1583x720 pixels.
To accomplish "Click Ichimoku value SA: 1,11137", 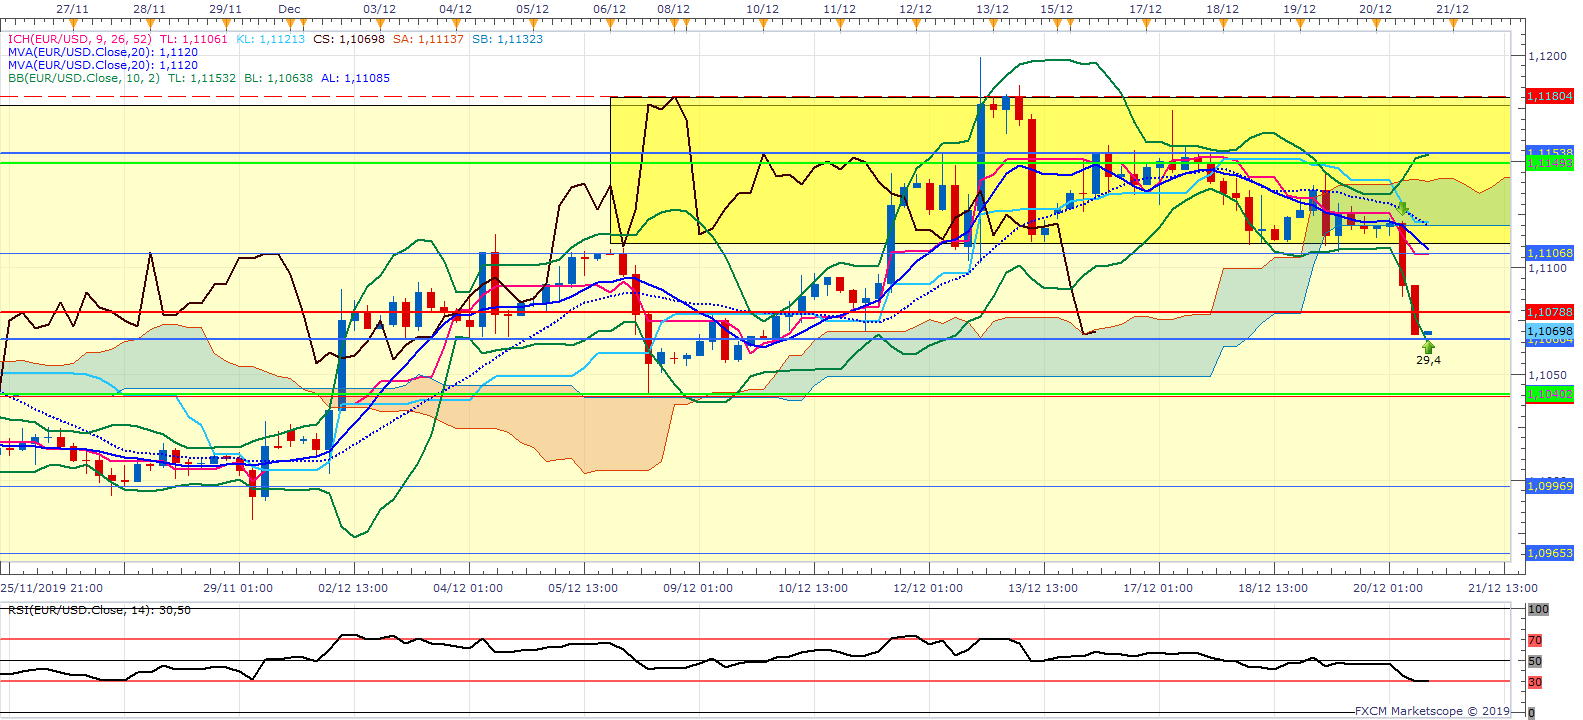I will pyautogui.click(x=428, y=39).
